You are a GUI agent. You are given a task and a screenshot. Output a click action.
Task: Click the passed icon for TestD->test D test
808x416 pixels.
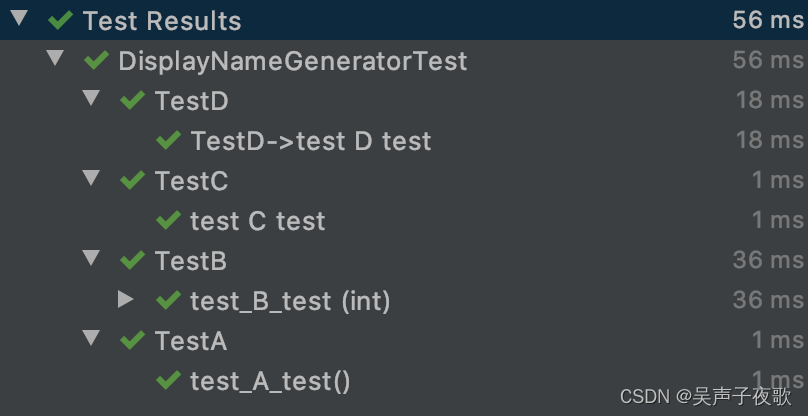[168, 140]
